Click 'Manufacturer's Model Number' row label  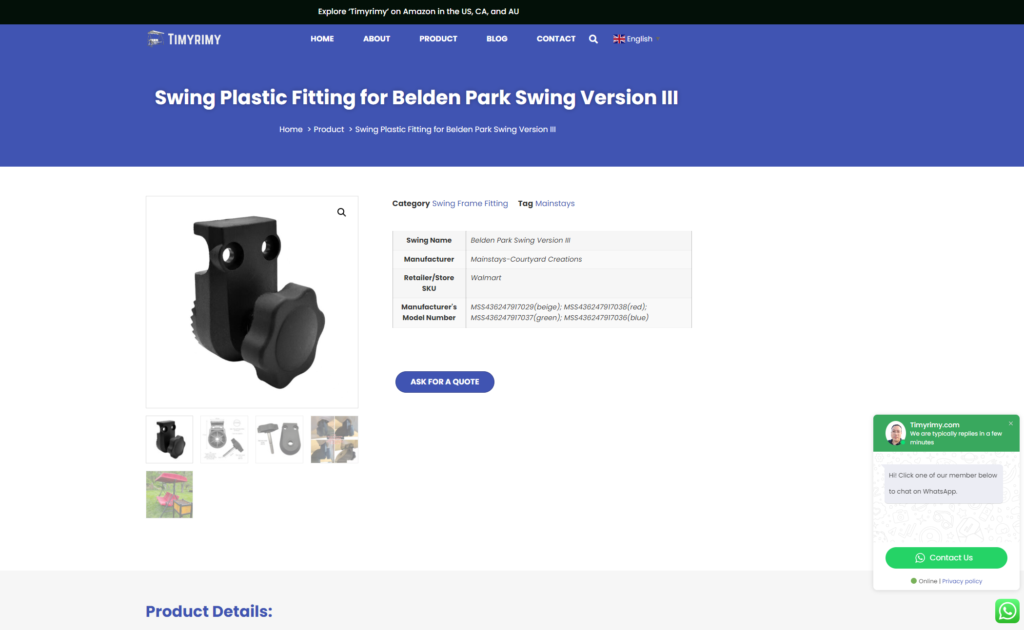point(428,313)
